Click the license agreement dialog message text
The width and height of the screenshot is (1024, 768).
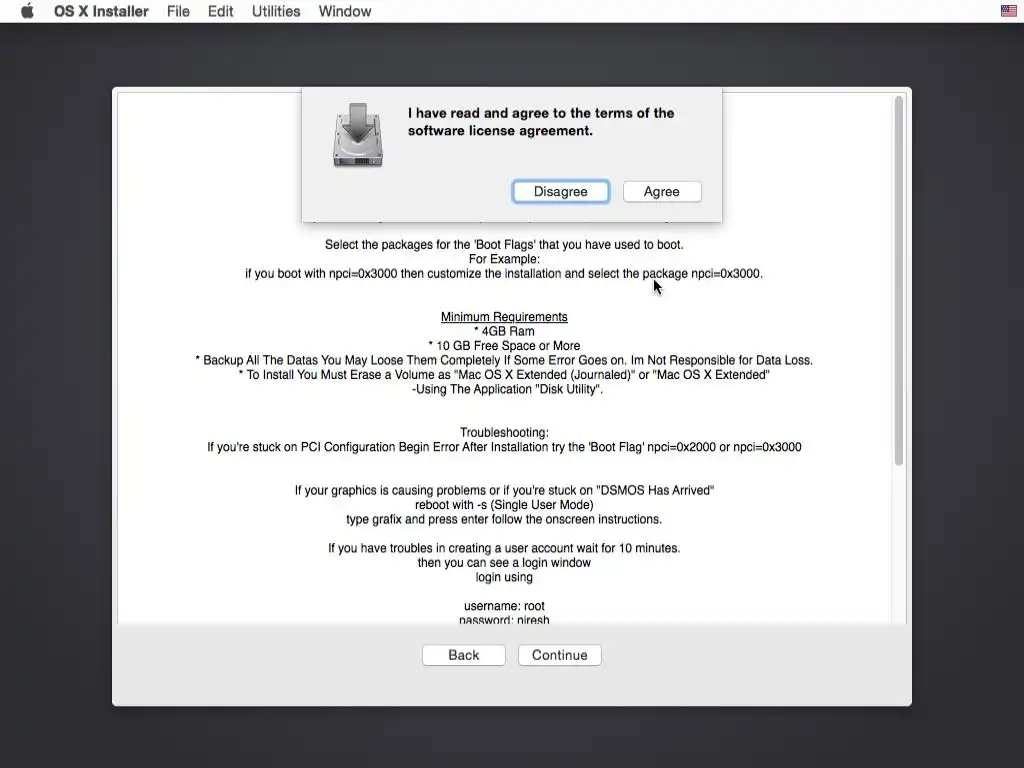541,121
